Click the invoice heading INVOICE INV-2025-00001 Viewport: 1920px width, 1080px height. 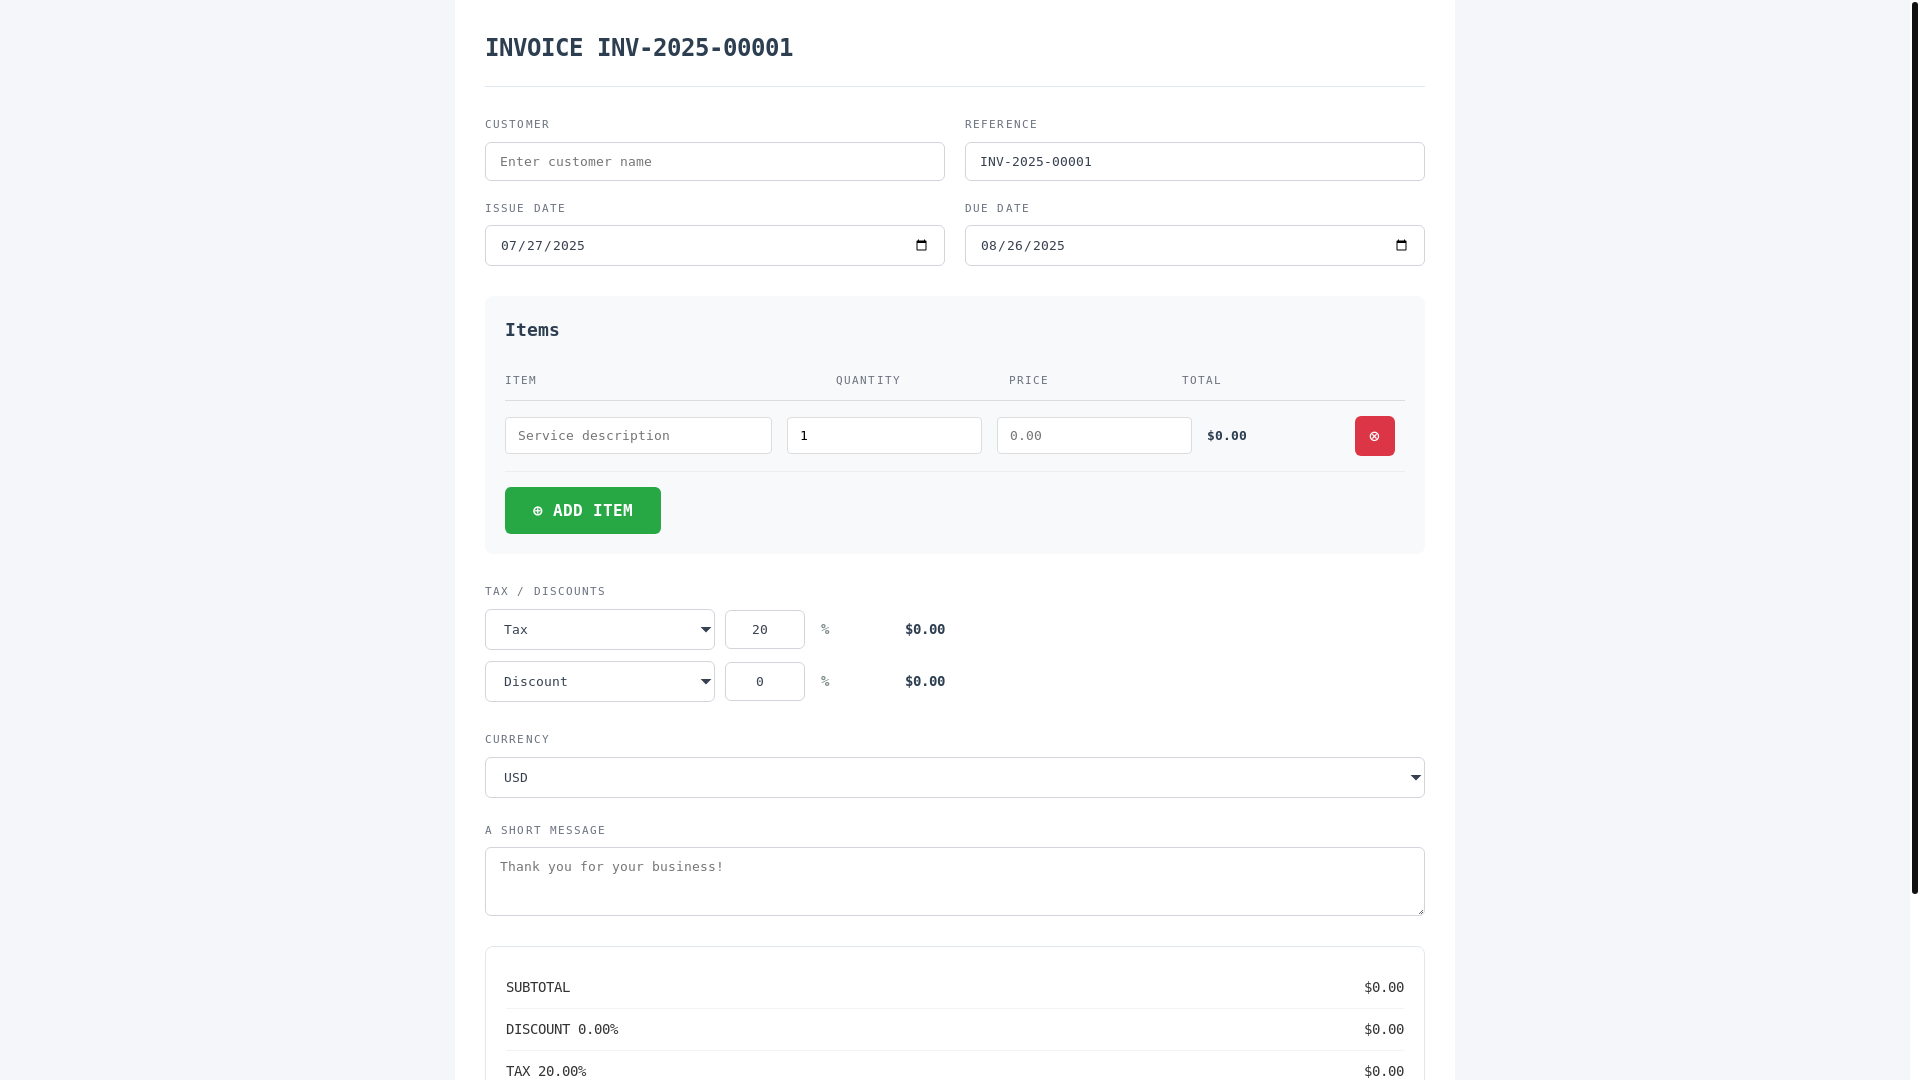639,48
